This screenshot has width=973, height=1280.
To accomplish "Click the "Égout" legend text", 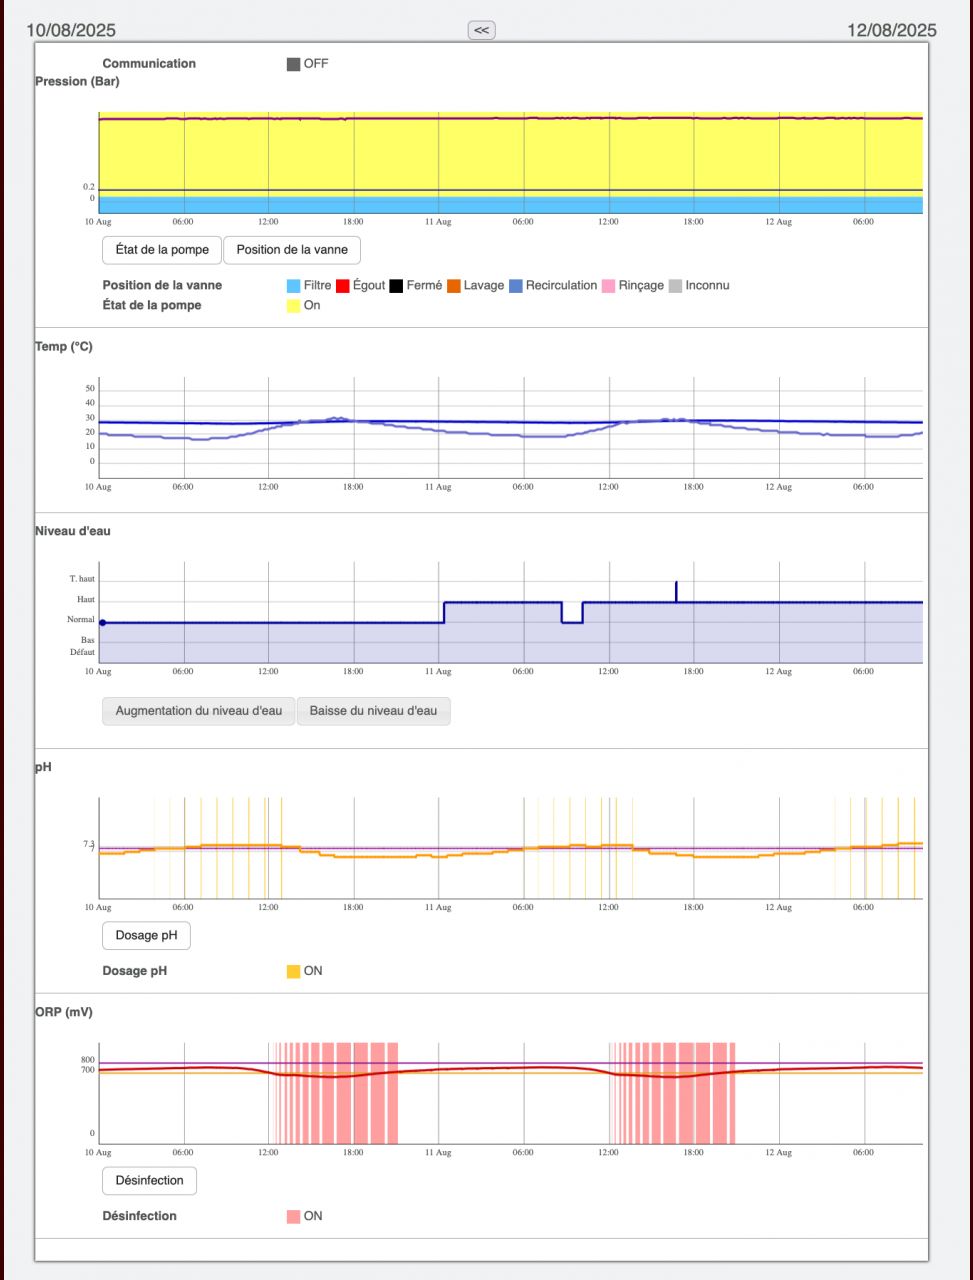I will pos(369,286).
